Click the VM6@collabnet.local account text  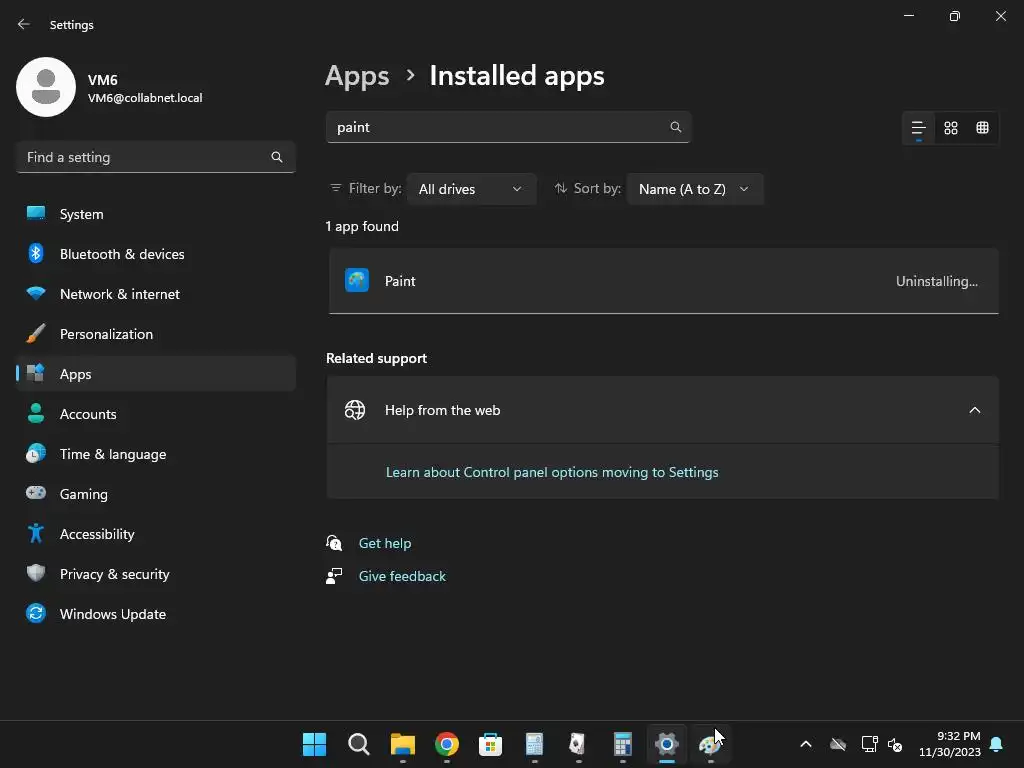145,98
